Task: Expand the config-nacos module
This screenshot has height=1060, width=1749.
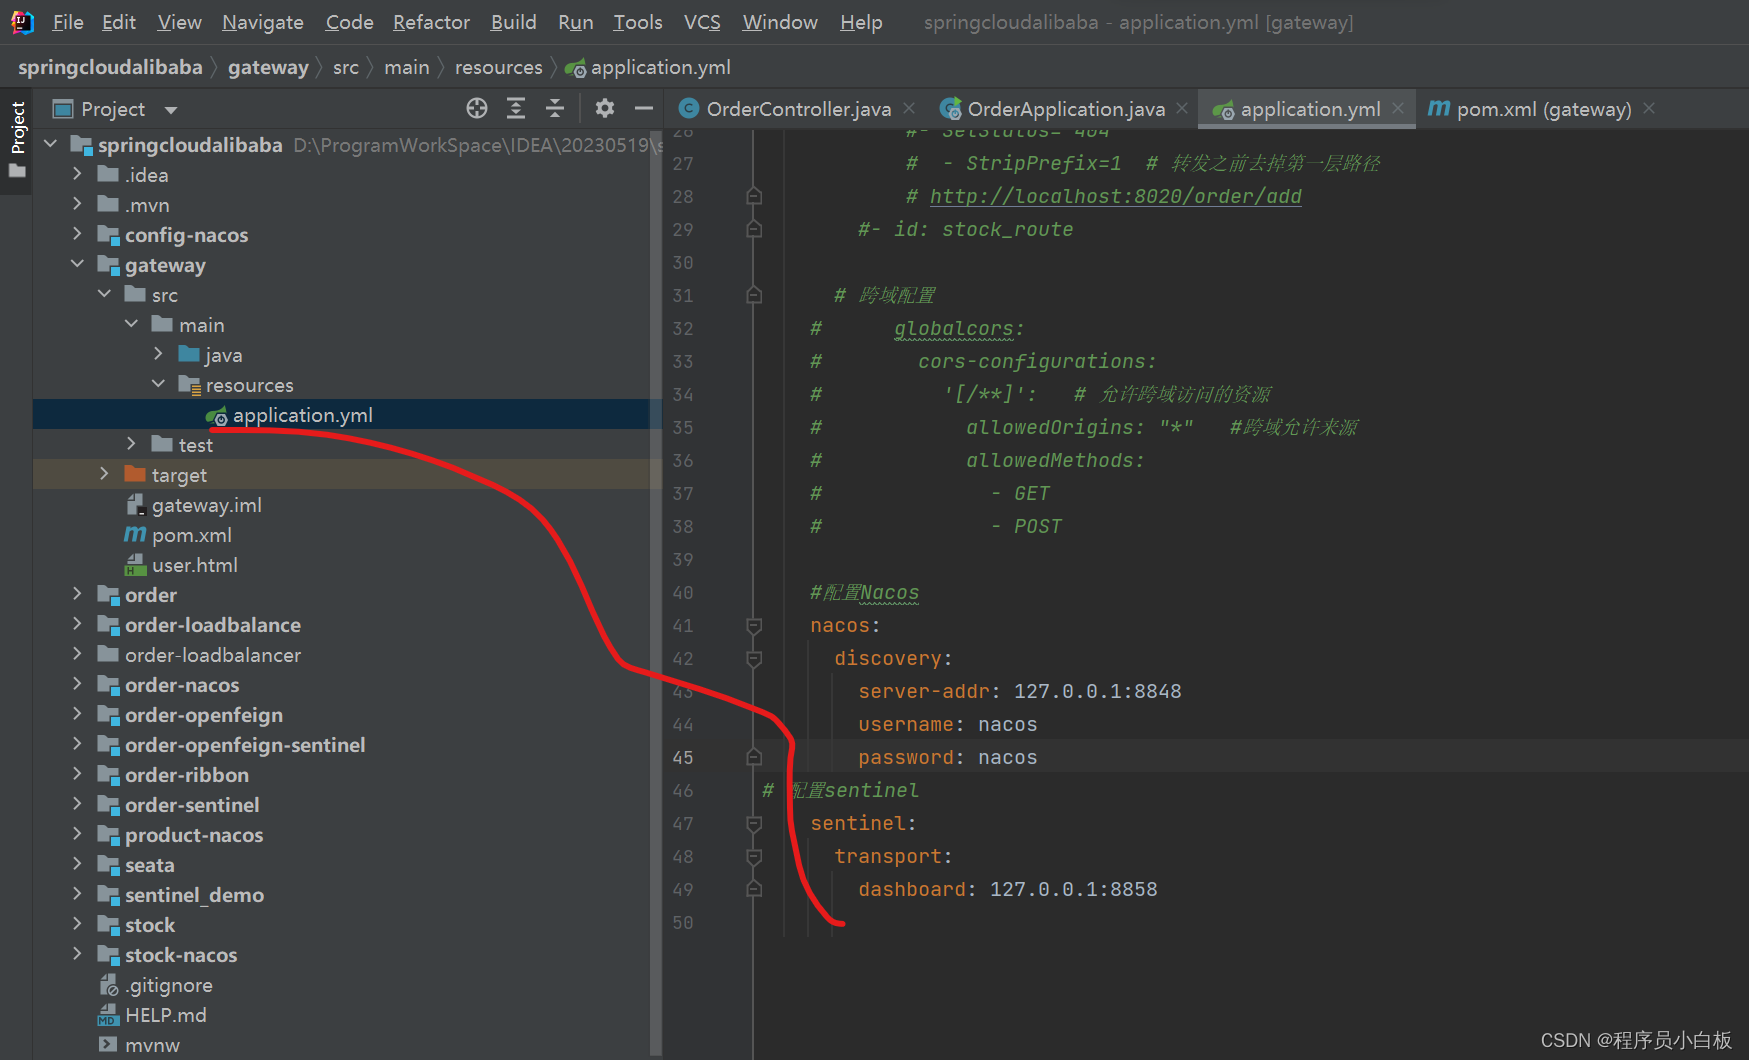Action: (x=78, y=235)
